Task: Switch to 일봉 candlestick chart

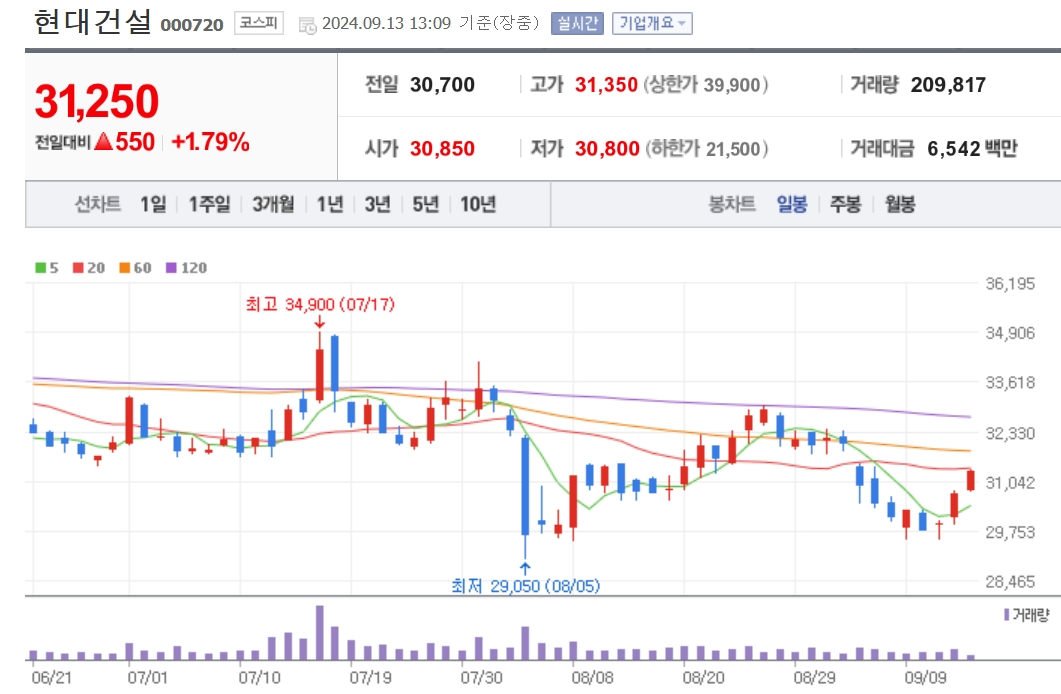Action: [x=792, y=204]
